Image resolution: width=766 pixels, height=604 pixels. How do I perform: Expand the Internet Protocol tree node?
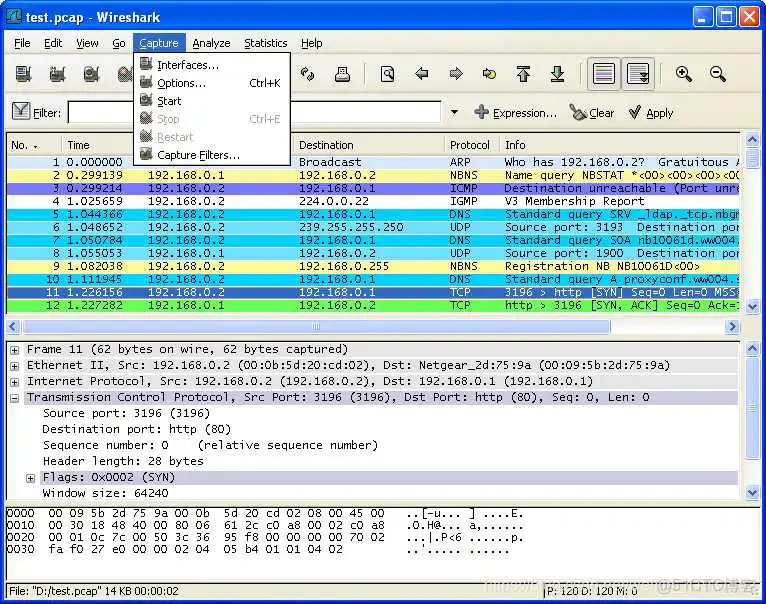pyautogui.click(x=15, y=382)
